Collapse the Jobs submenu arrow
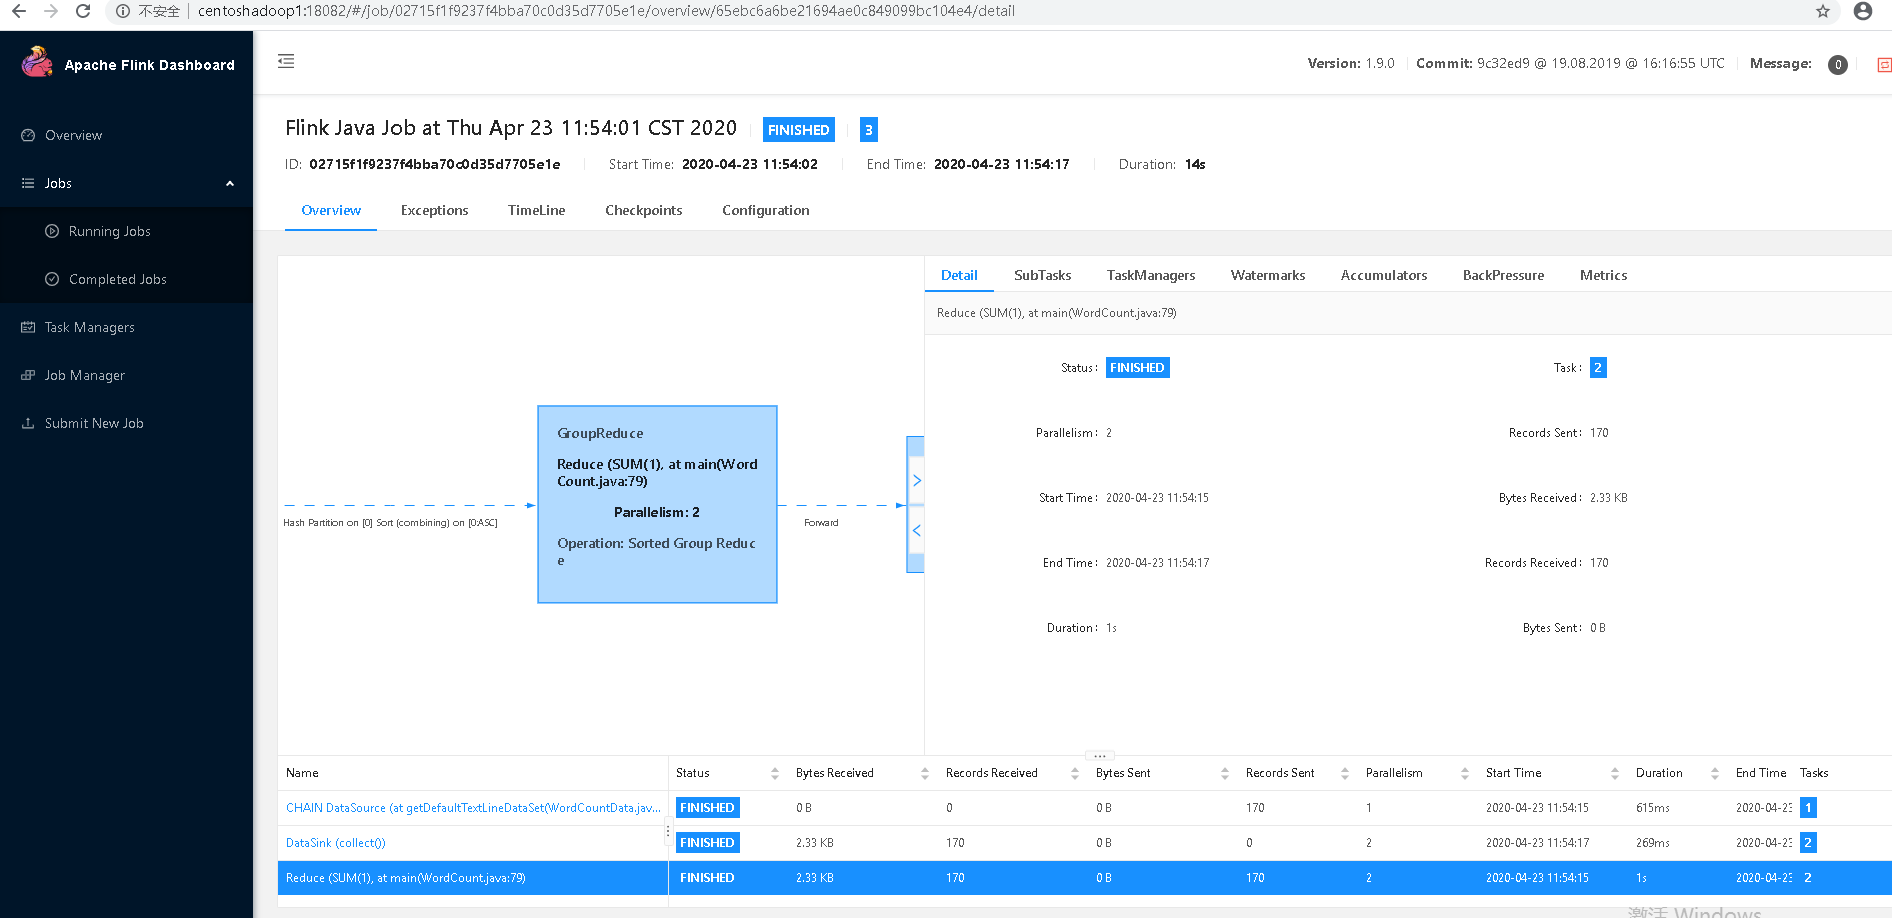Image resolution: width=1892 pixels, height=918 pixels. [x=230, y=183]
